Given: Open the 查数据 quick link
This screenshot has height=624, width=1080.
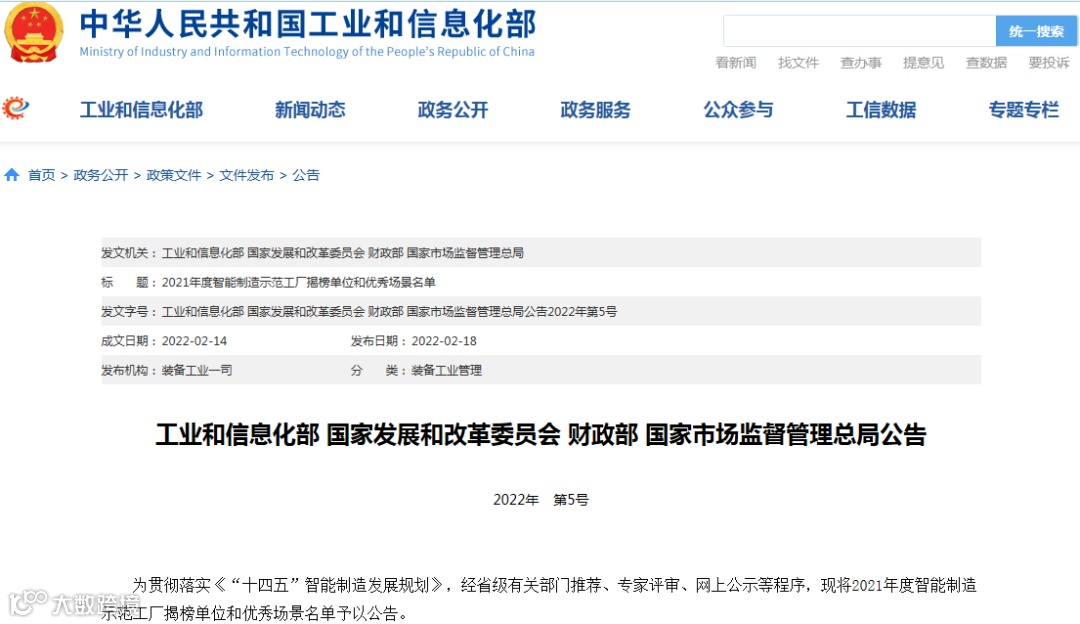Looking at the screenshot, I should click(986, 63).
